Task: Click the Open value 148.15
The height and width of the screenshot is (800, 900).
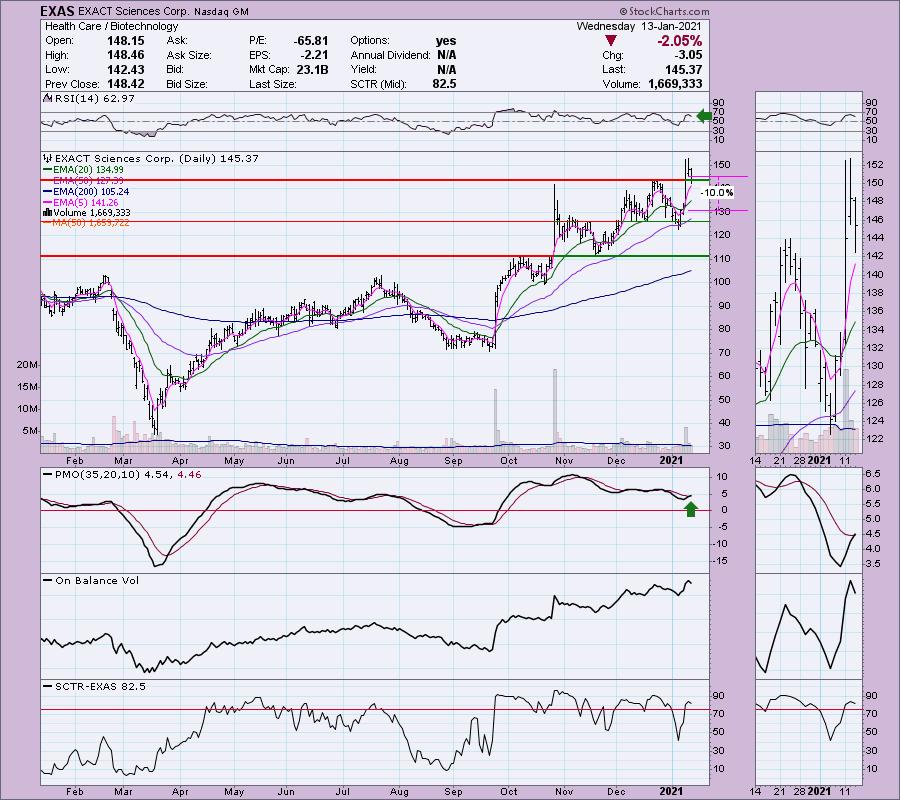Action: coord(125,41)
